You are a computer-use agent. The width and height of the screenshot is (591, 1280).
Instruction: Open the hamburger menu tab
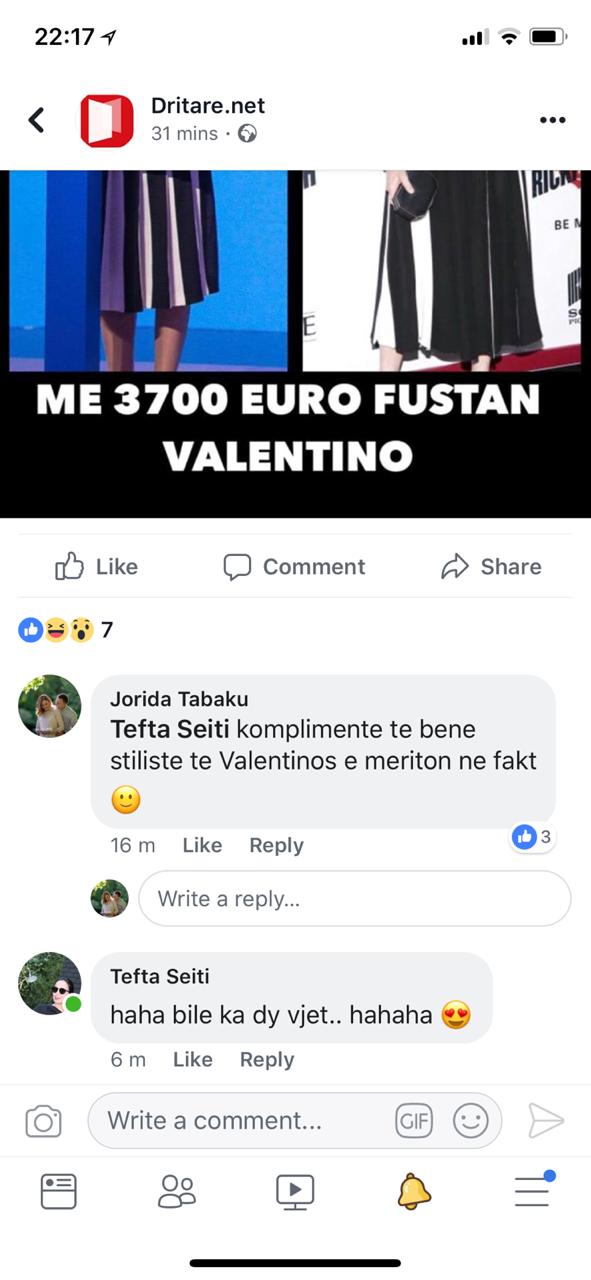point(534,1190)
